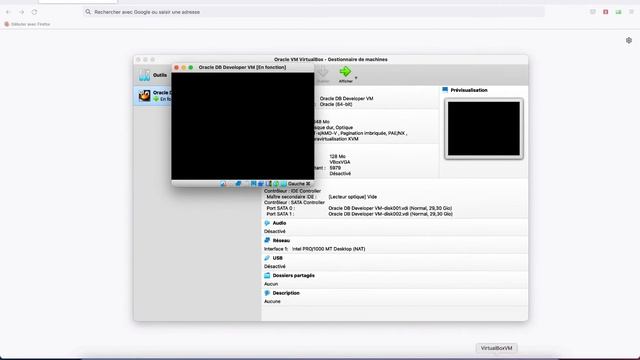Open the Audio section heading
The image size is (640, 360).
(x=279, y=223)
